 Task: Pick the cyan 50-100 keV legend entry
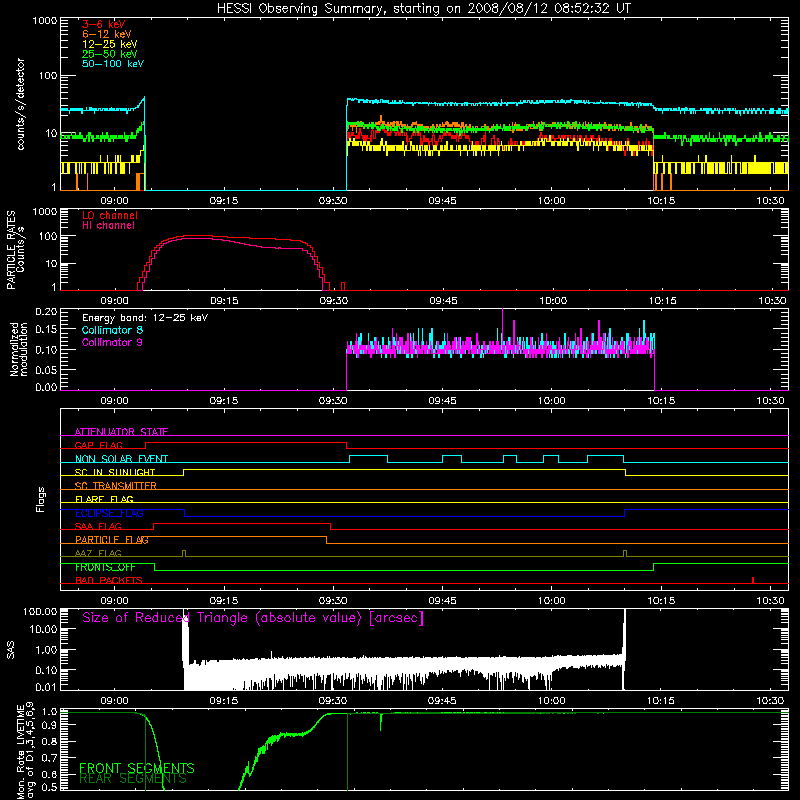113,64
